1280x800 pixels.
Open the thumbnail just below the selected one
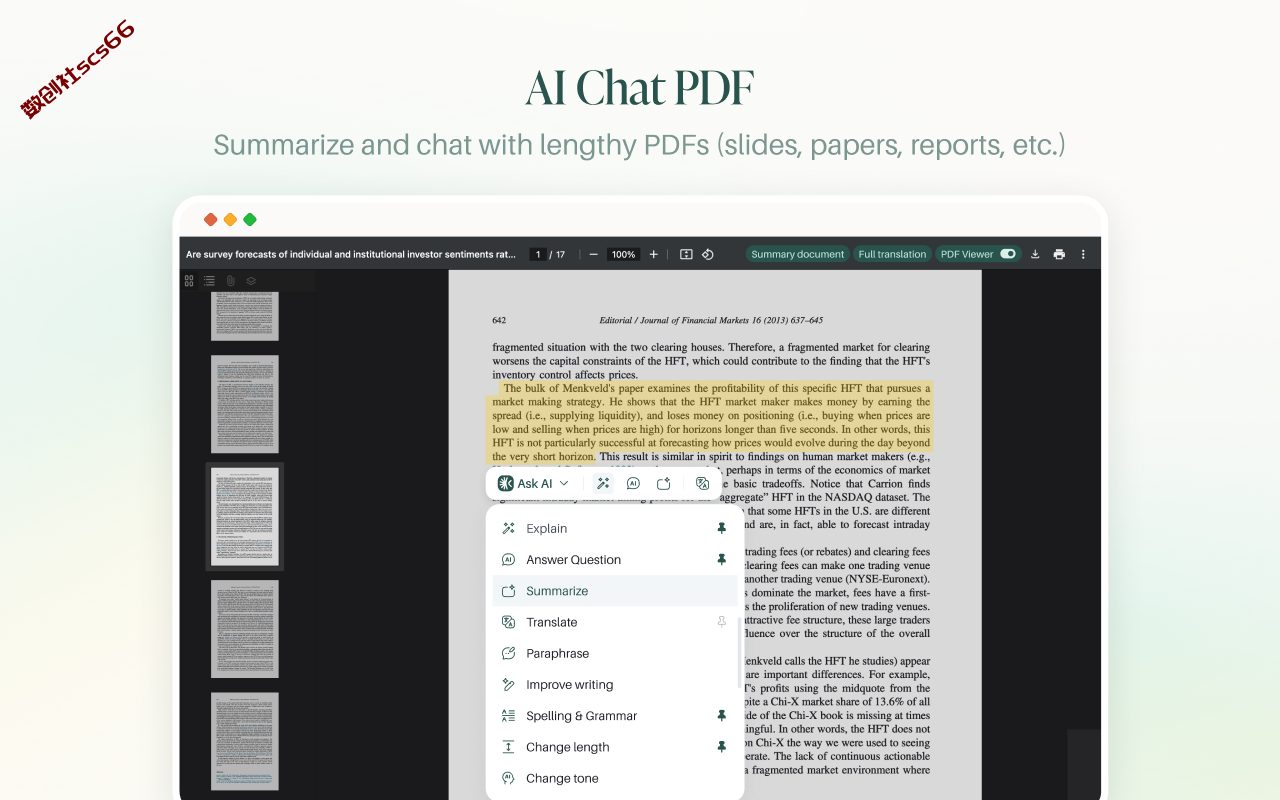(x=245, y=629)
